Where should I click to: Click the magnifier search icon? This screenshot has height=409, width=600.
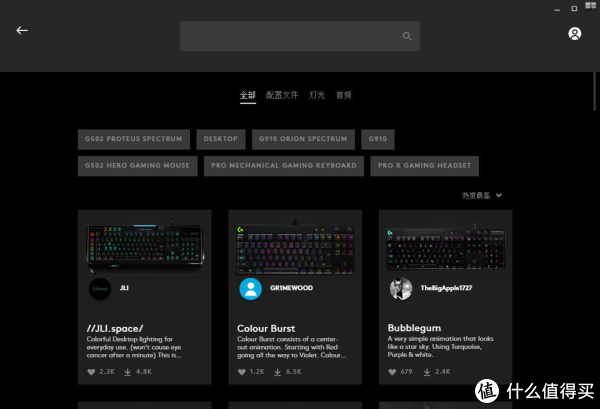coord(407,36)
